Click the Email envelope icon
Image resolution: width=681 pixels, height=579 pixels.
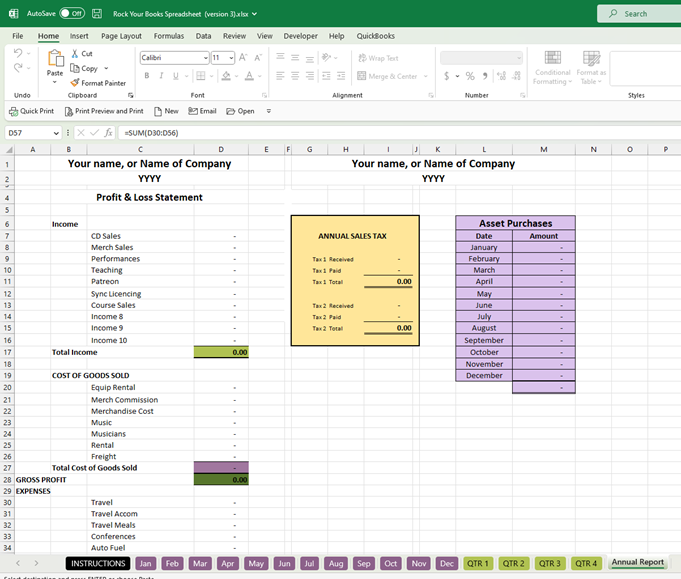(x=192, y=111)
